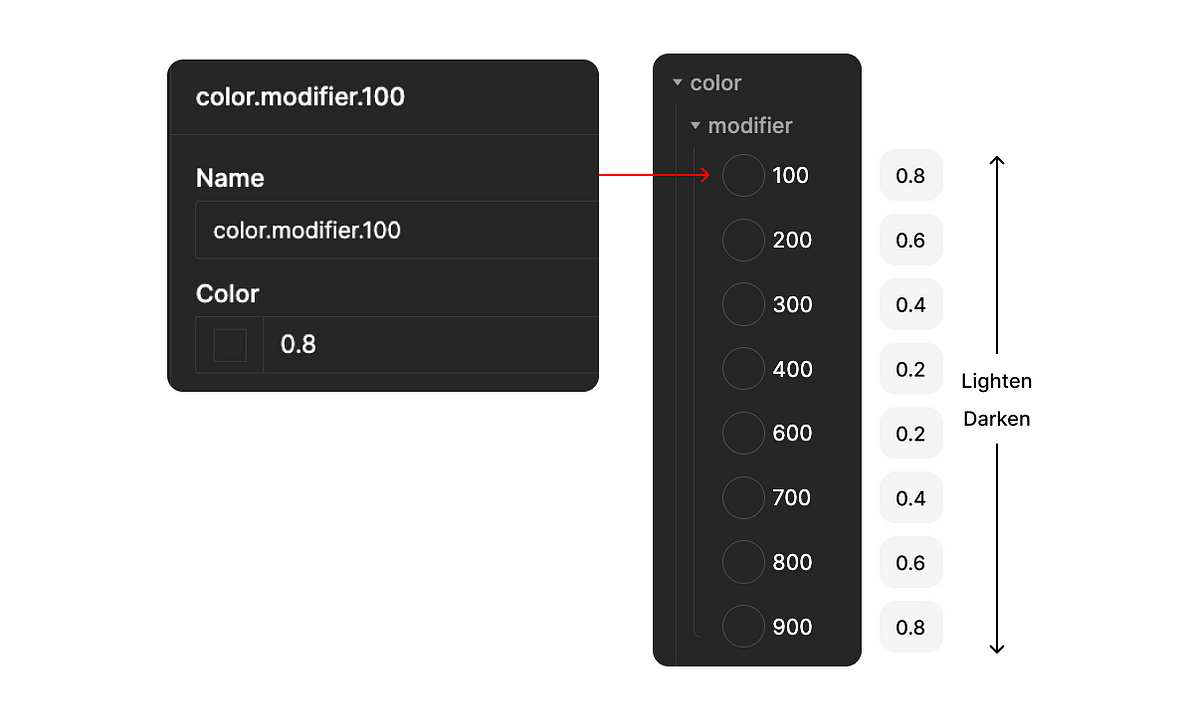Click the 0.6 badge beside token 800

point(911,563)
